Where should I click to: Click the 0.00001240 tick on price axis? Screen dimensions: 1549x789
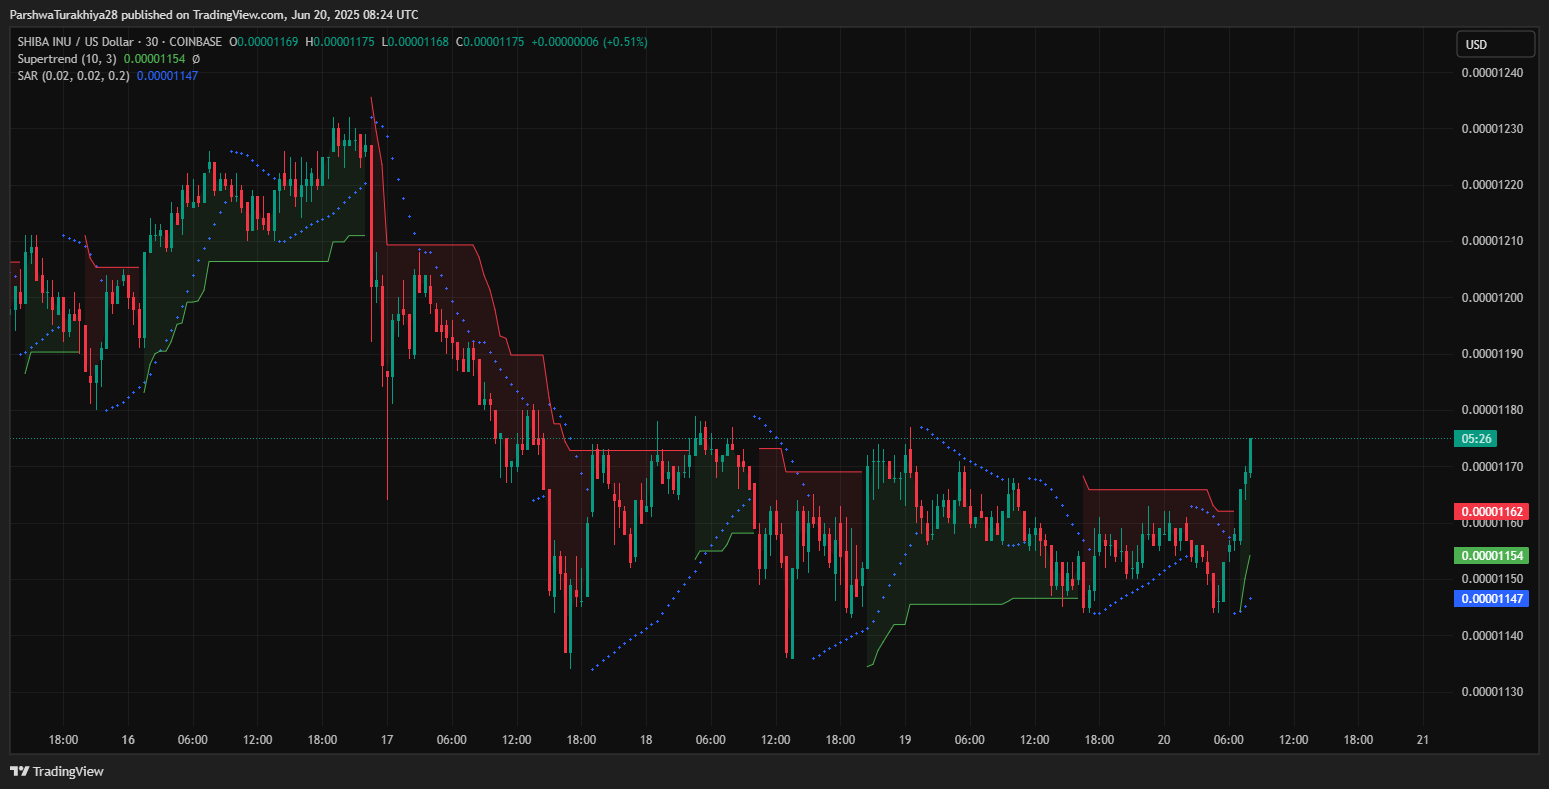point(1492,73)
